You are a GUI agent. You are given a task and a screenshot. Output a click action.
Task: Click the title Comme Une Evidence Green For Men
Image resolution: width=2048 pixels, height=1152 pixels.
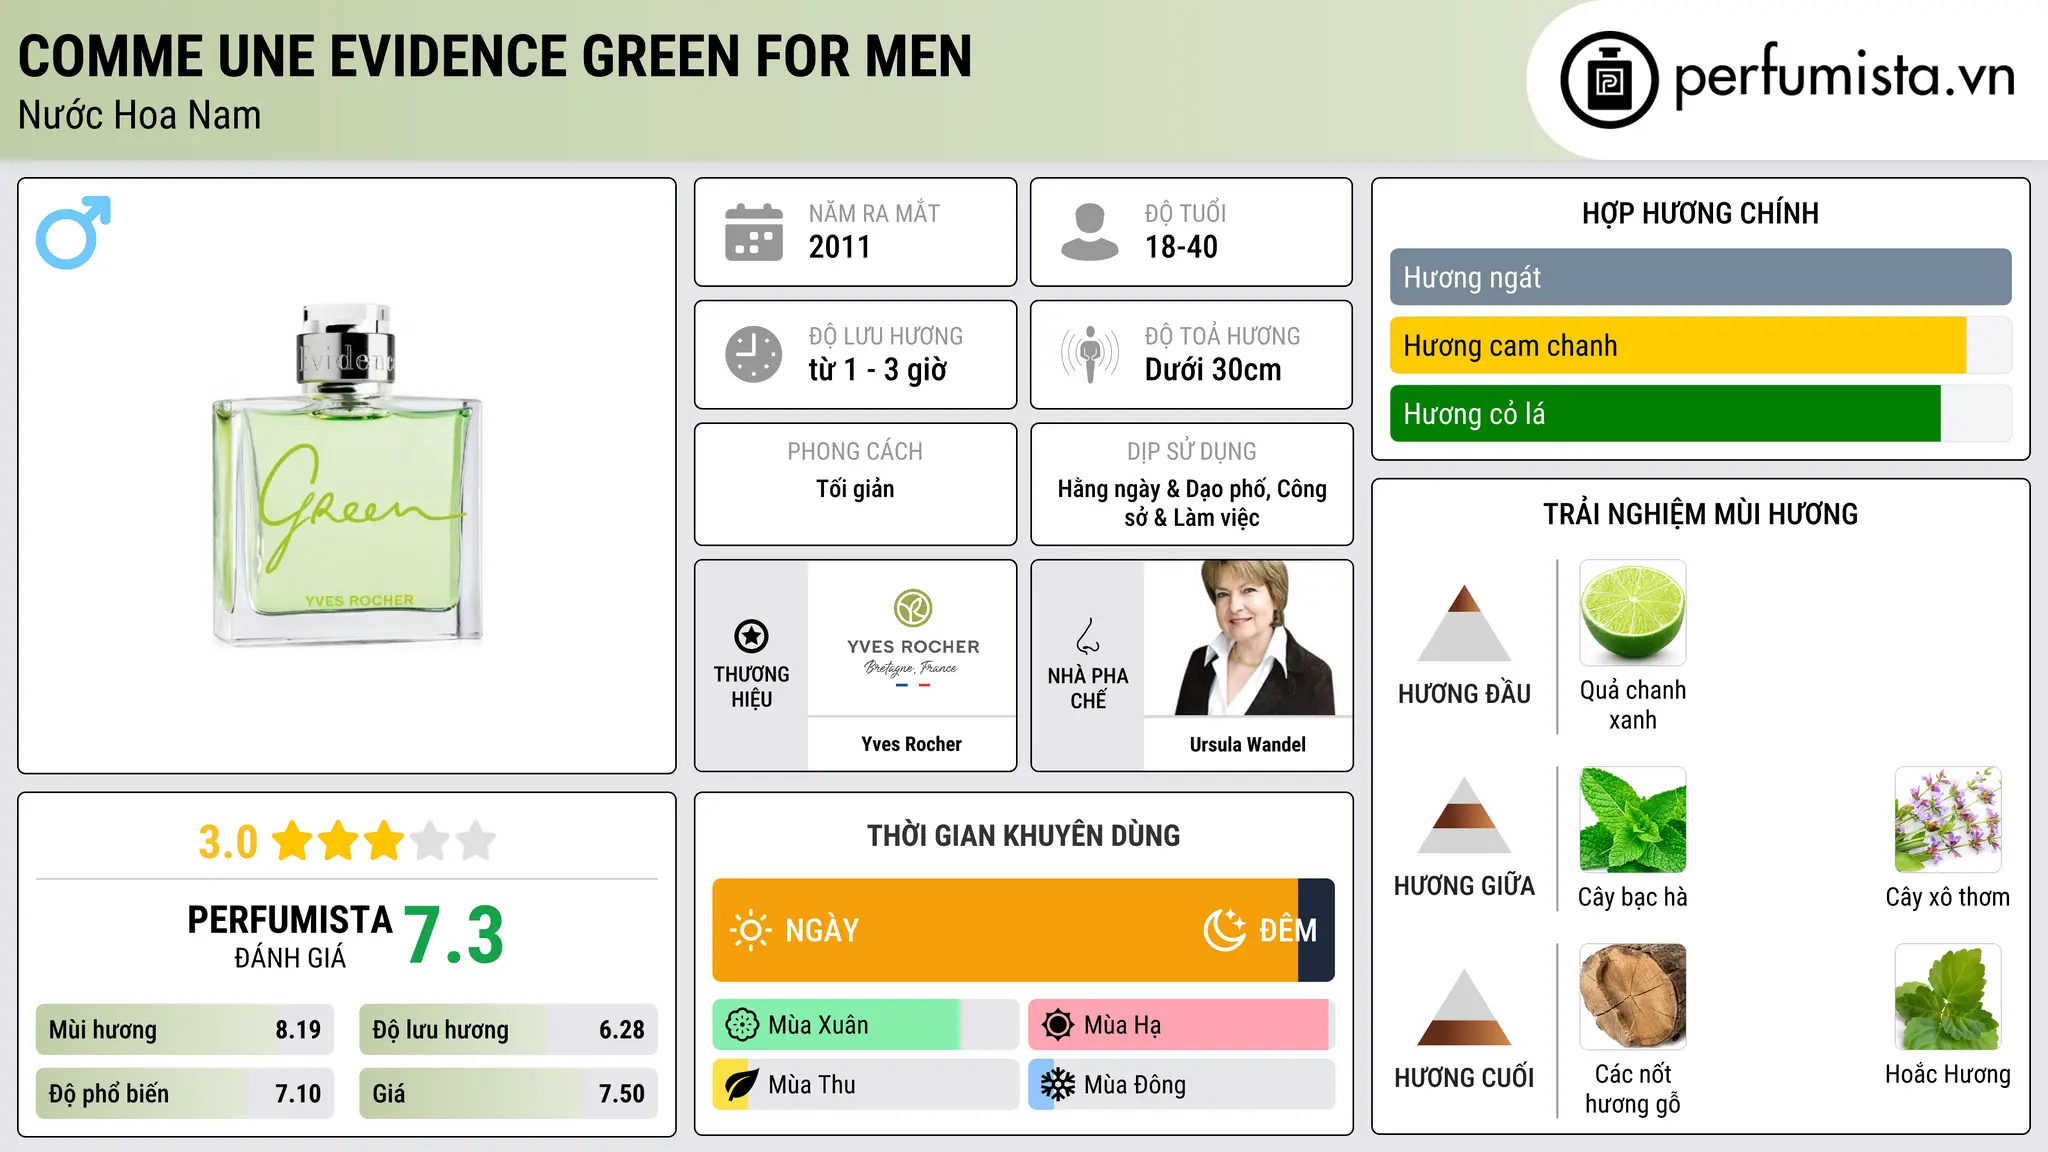(495, 56)
